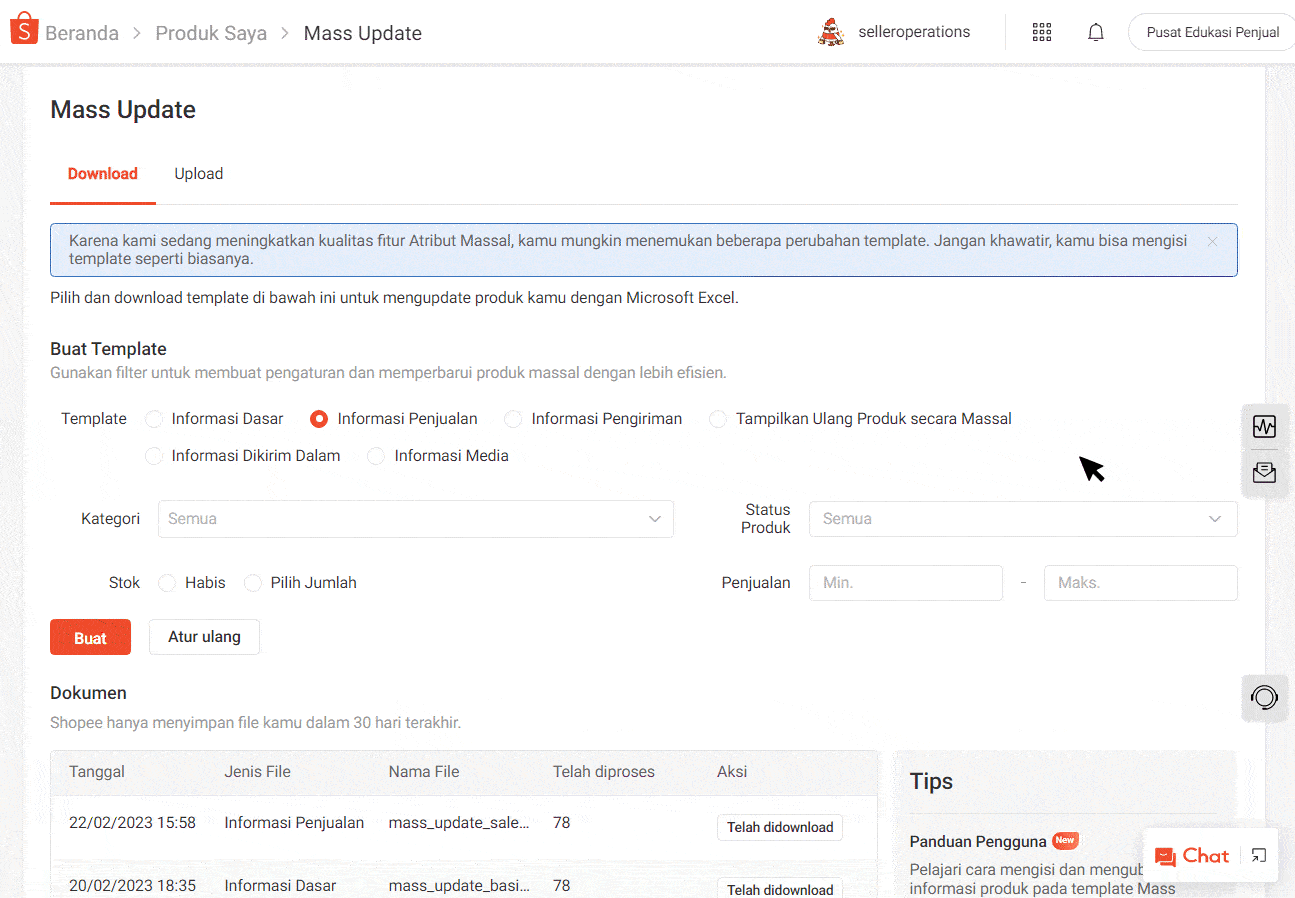This screenshot has height=898, width=1295.
Task: Open the apps grid menu icon
Action: (1041, 32)
